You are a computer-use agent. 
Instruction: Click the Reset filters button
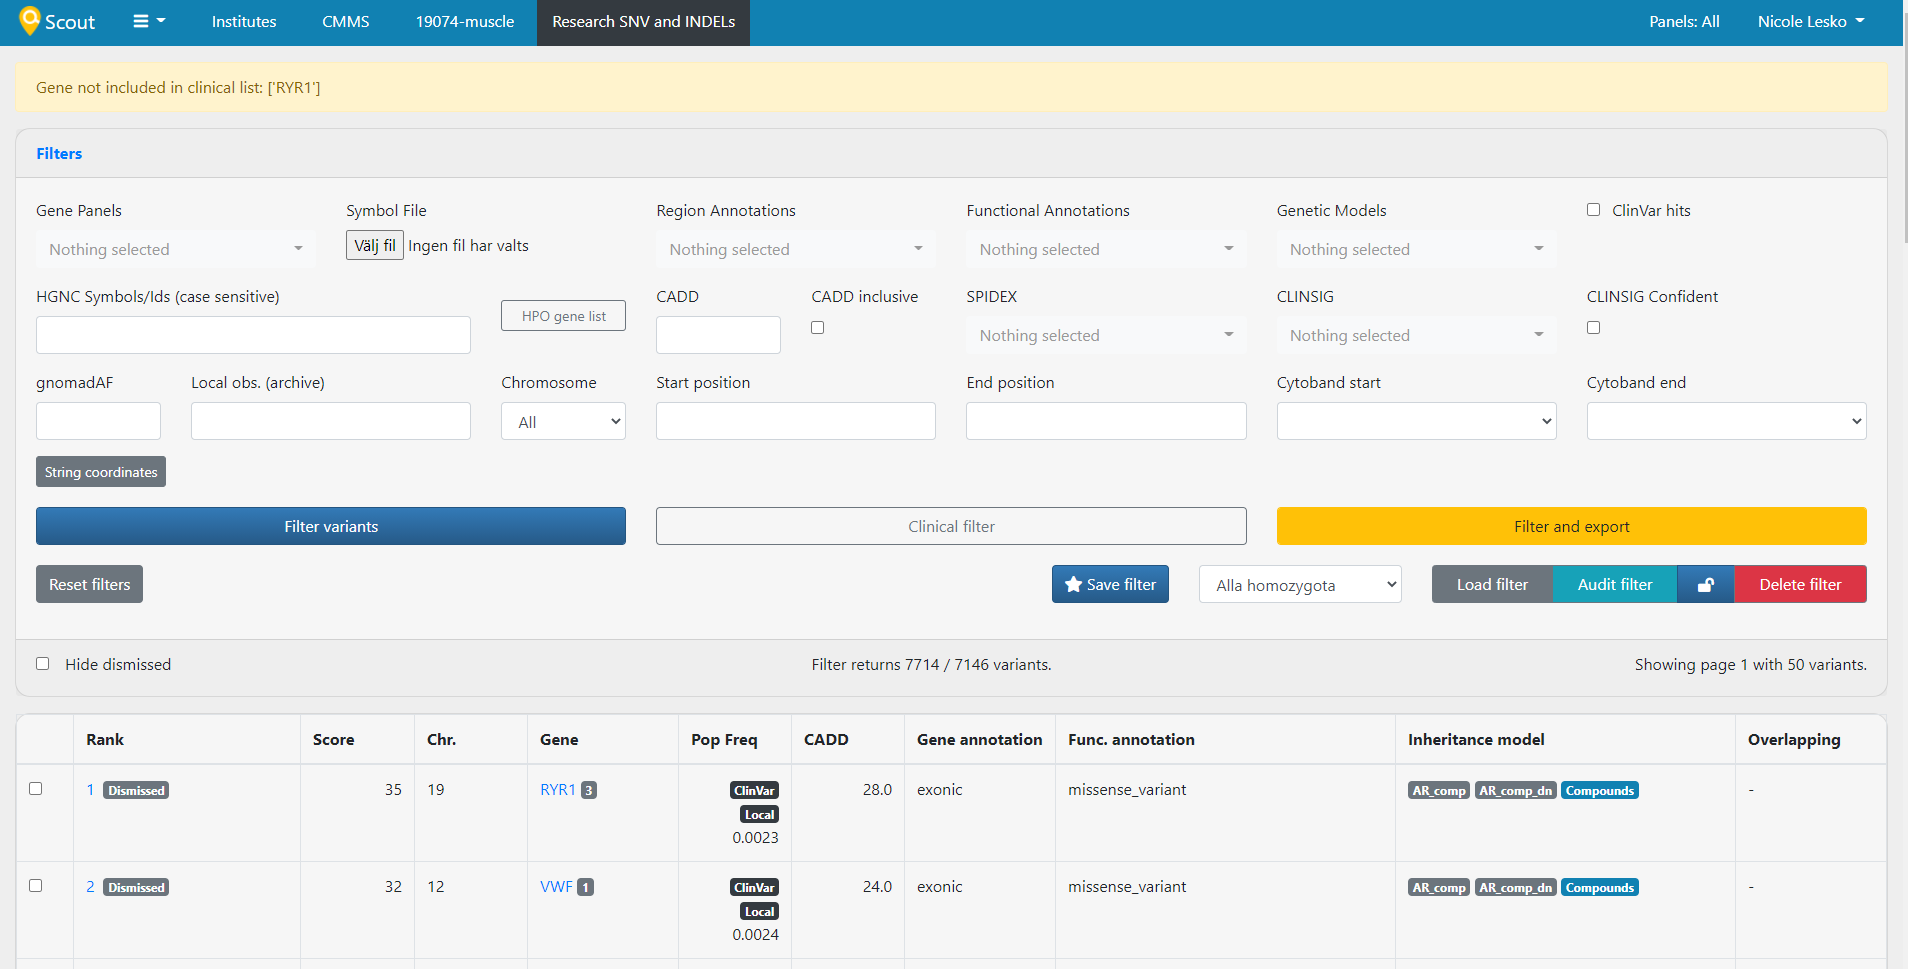pos(89,584)
